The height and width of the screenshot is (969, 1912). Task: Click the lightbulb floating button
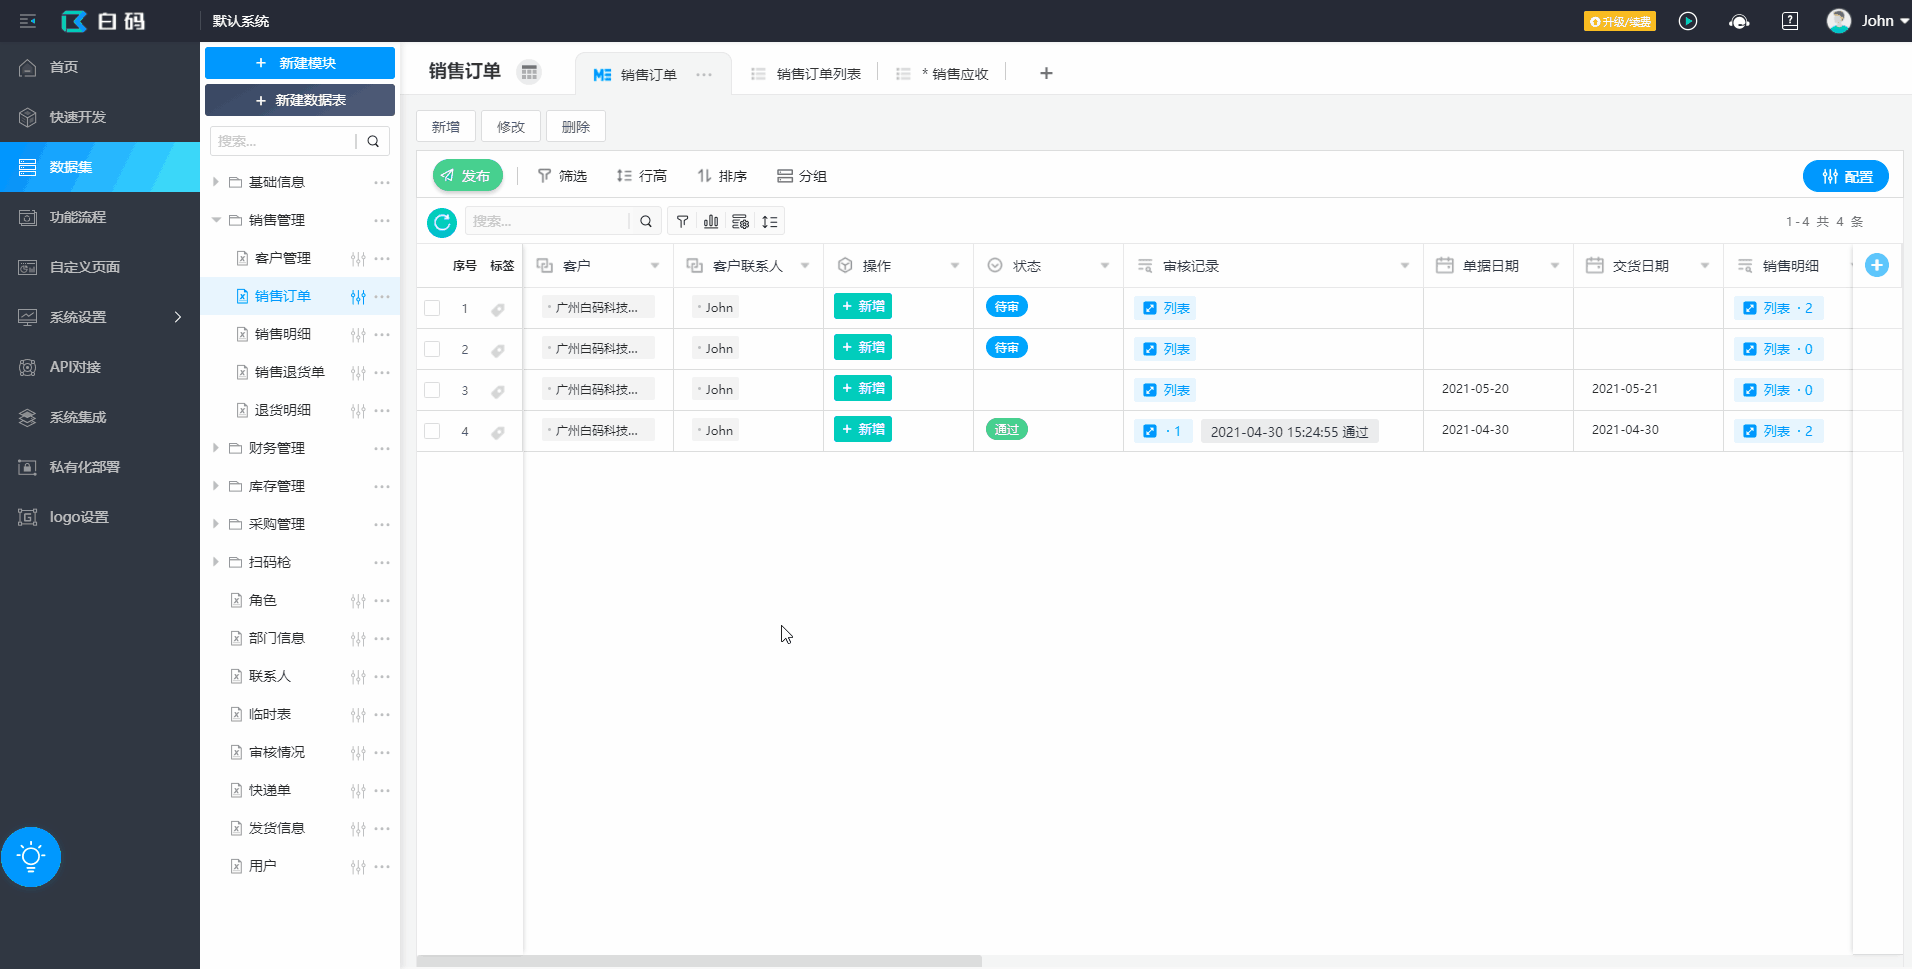(31, 857)
